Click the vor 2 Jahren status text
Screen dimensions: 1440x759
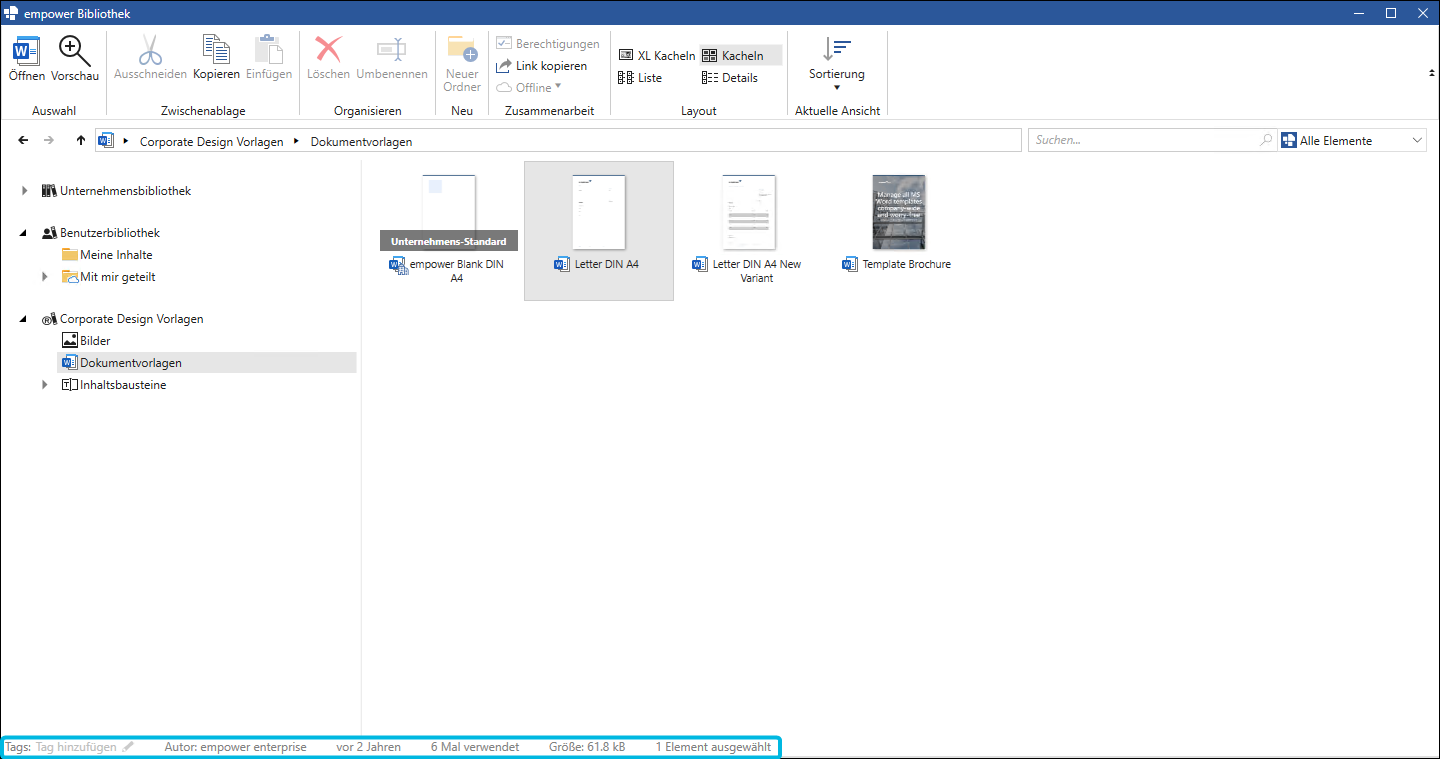368,747
